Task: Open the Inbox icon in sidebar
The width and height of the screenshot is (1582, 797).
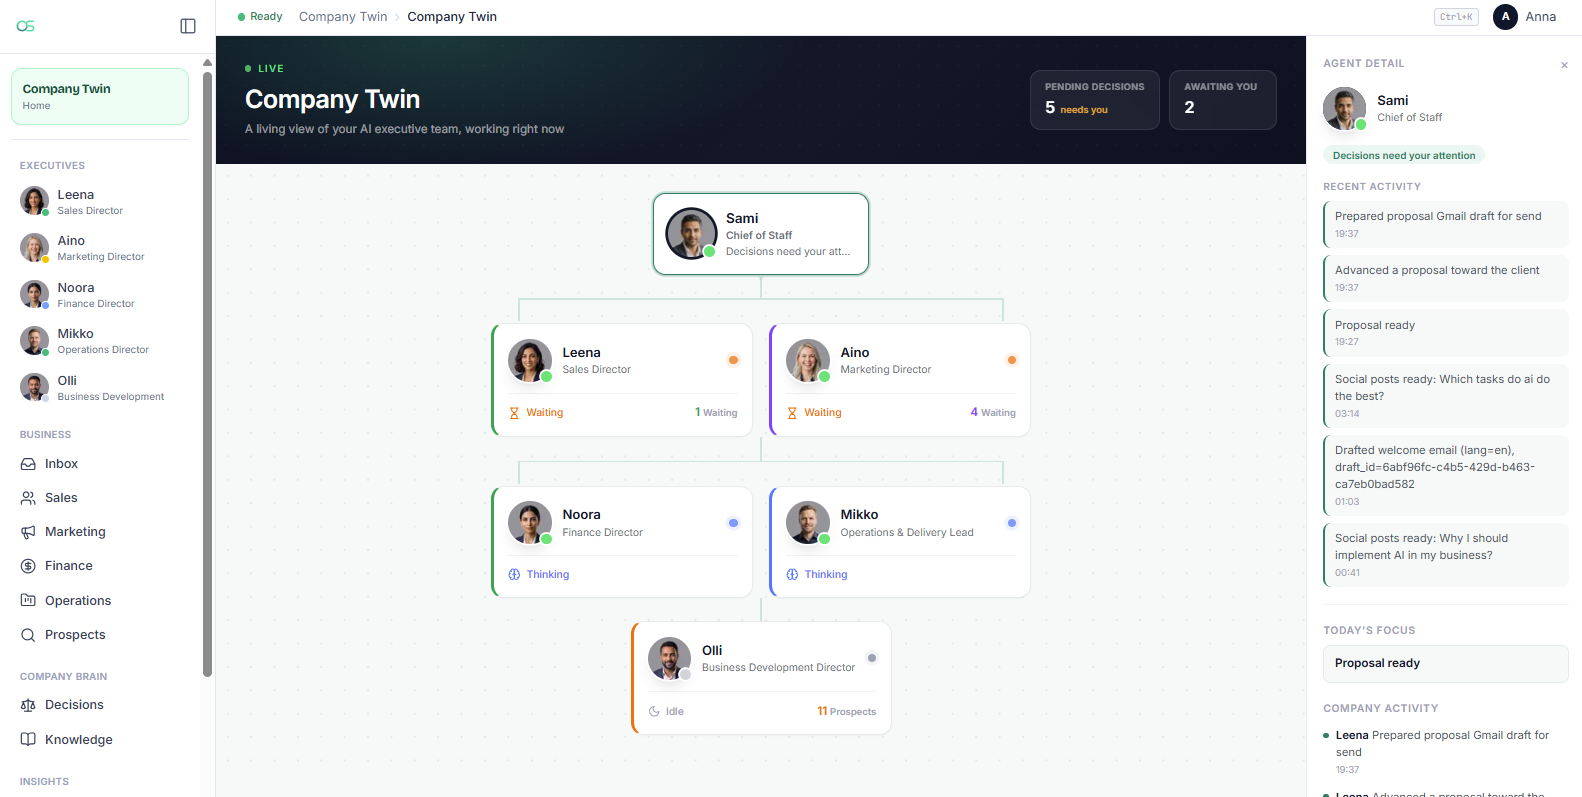Action: (28, 464)
